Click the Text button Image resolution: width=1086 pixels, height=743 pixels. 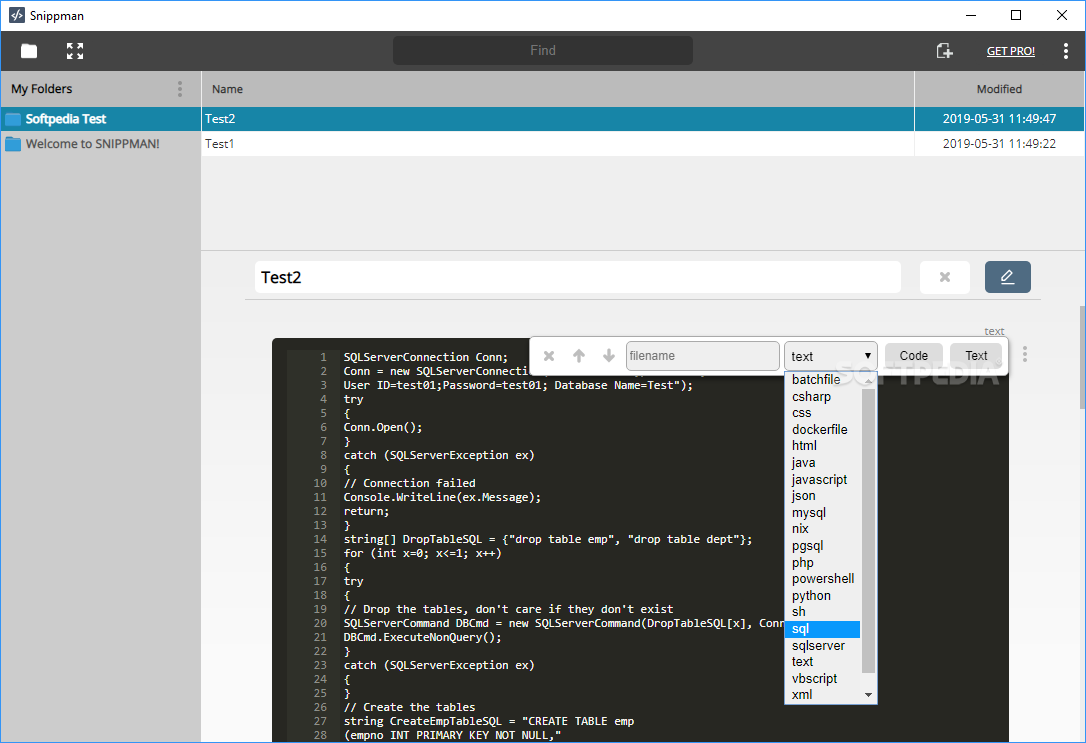976,356
